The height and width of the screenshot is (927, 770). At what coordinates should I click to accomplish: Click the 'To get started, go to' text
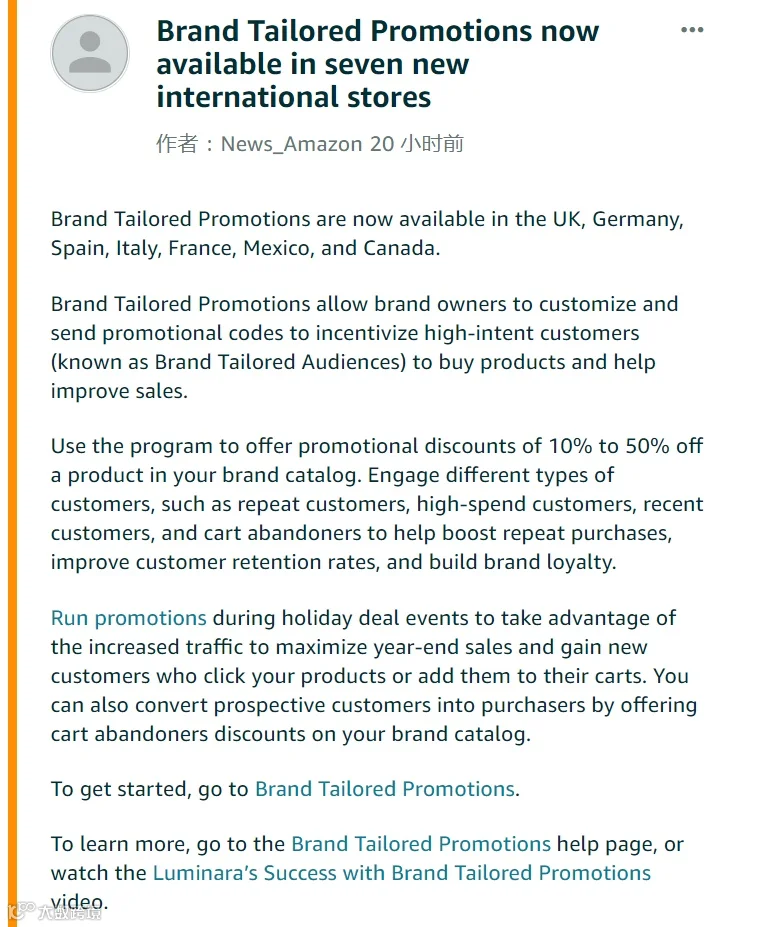[150, 789]
